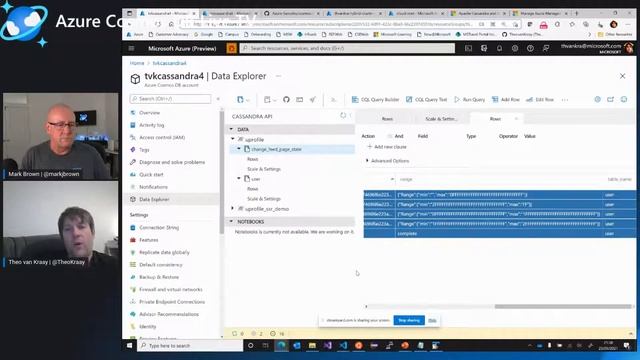Select change_feed_page_state table
Image resolution: width=640 pixels, height=360 pixels.
click(276, 149)
